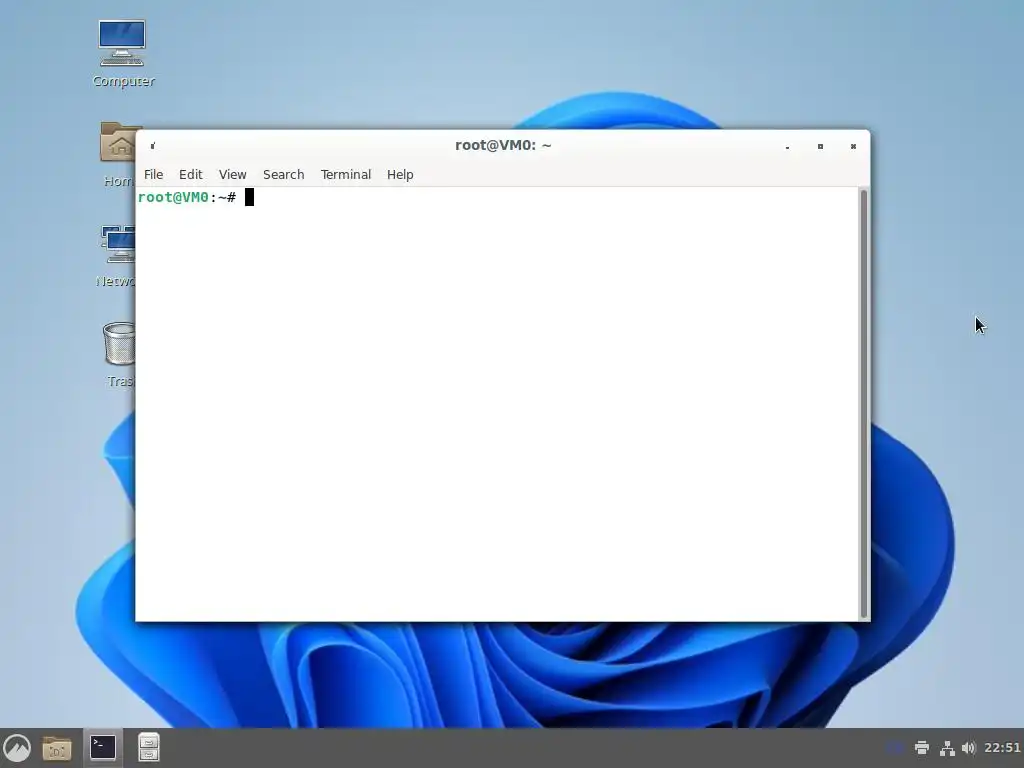The width and height of the screenshot is (1024, 768).
Task: Click the terminal window menu icon in title bar
Action: coord(153,146)
